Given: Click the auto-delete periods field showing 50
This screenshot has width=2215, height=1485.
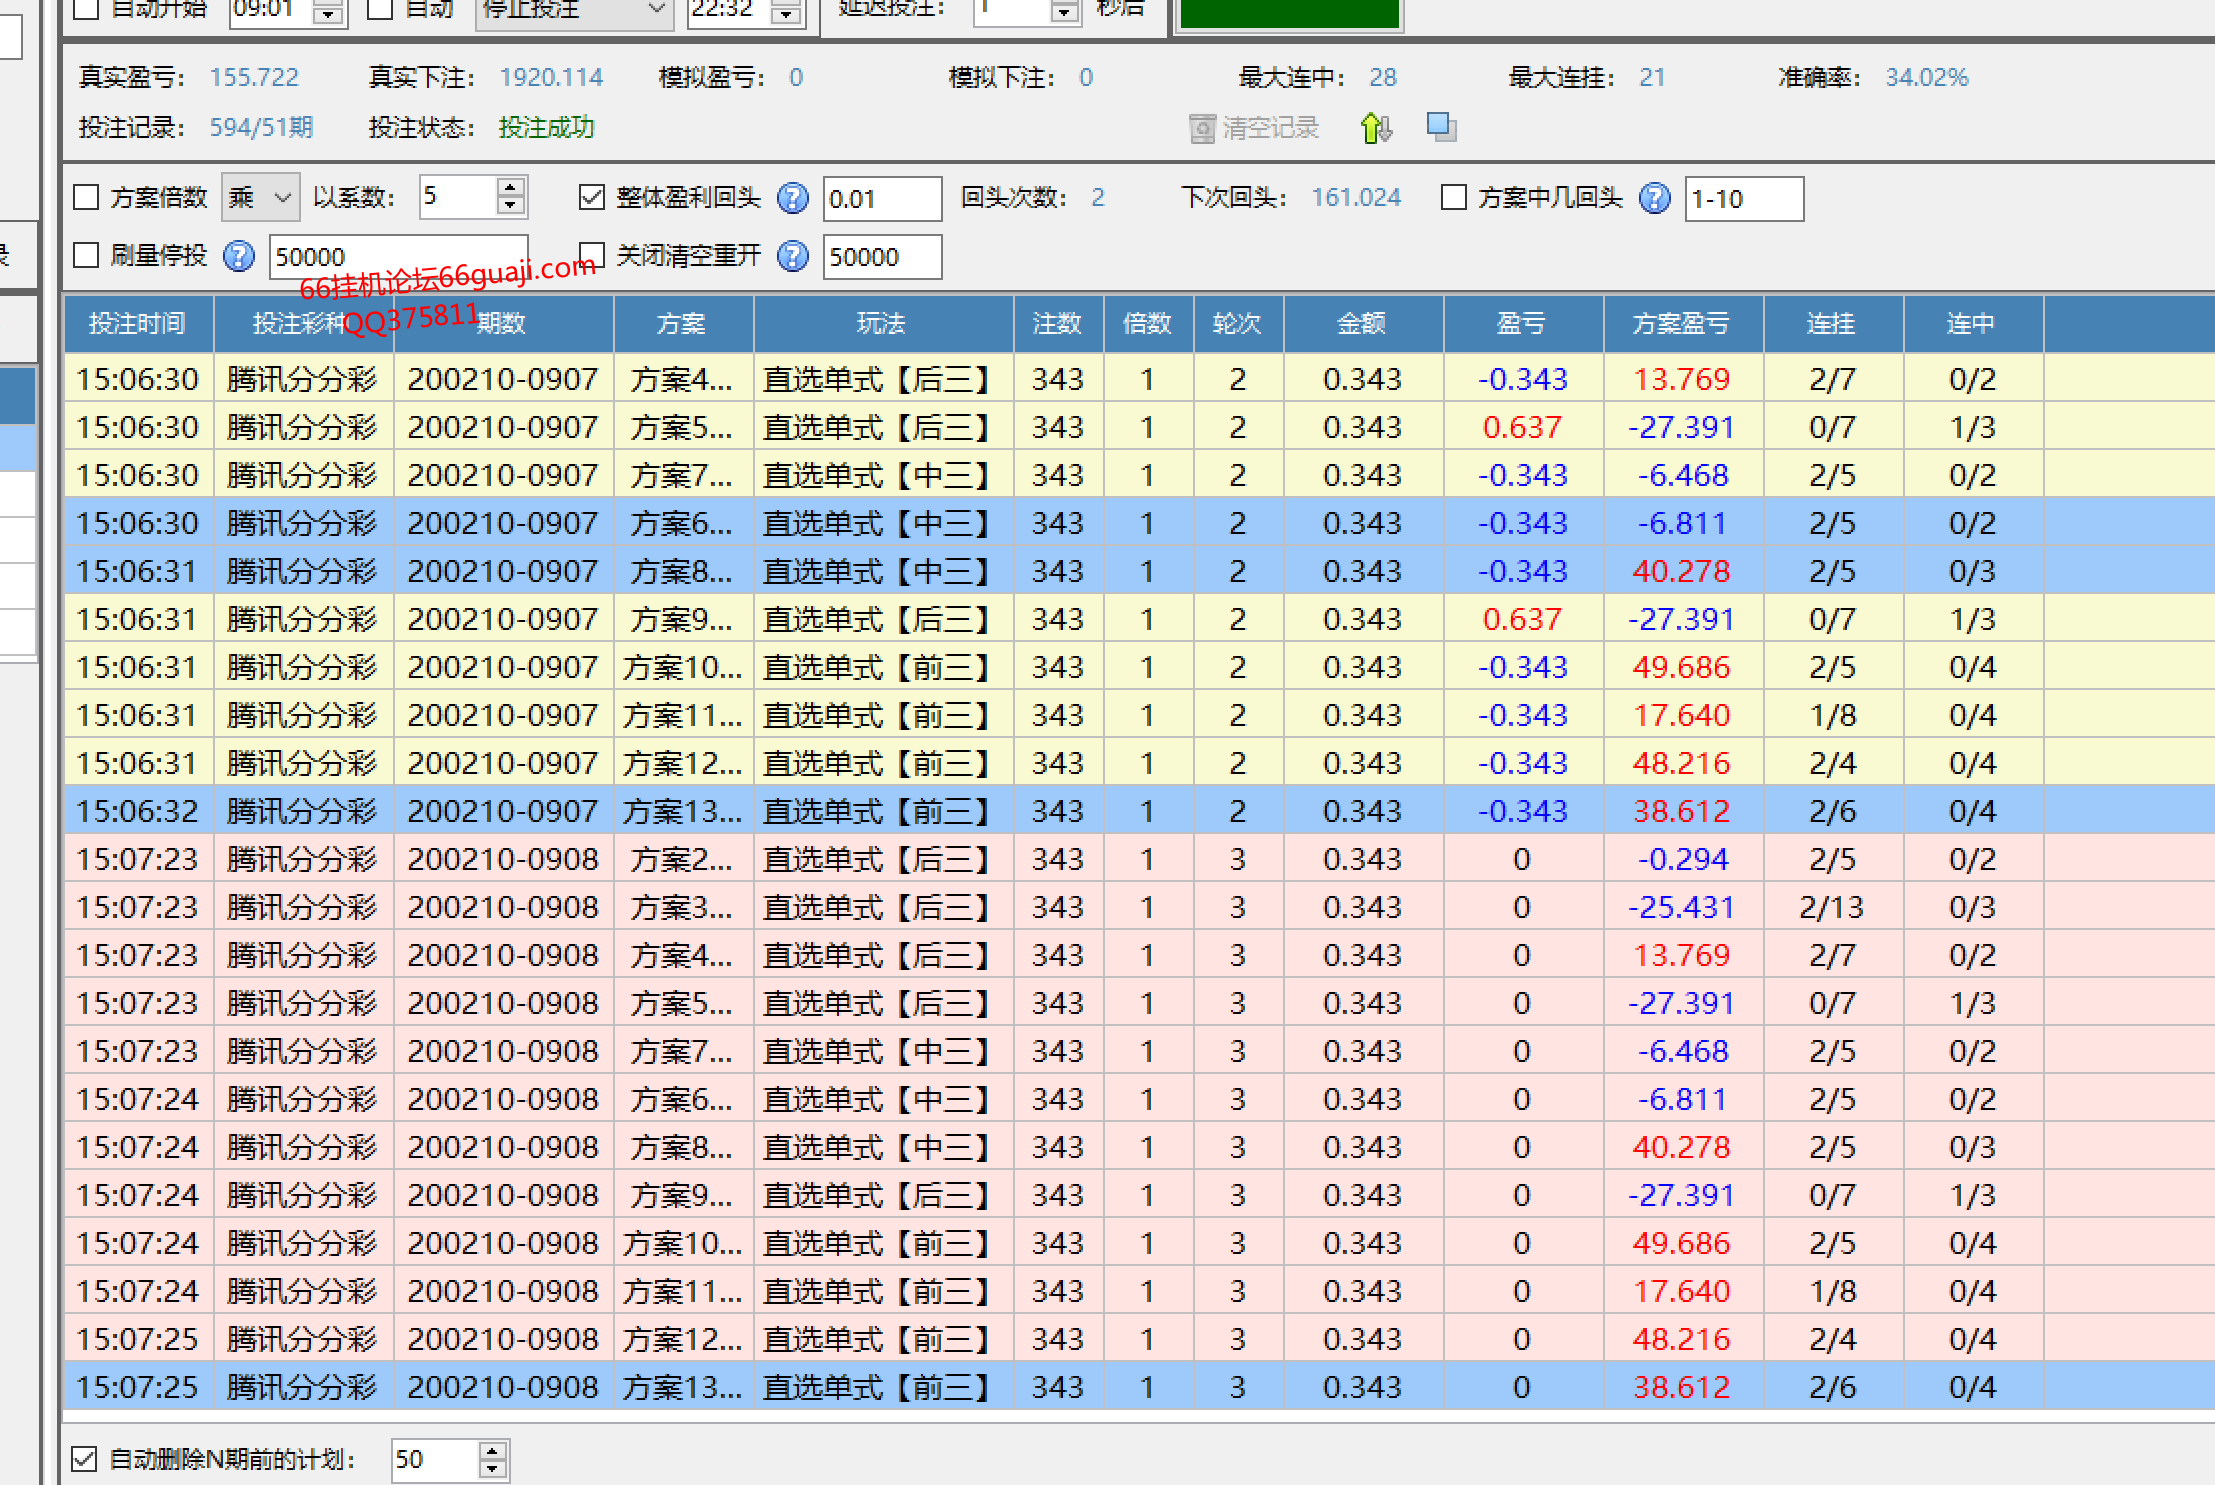Looking at the screenshot, I should pyautogui.click(x=434, y=1460).
